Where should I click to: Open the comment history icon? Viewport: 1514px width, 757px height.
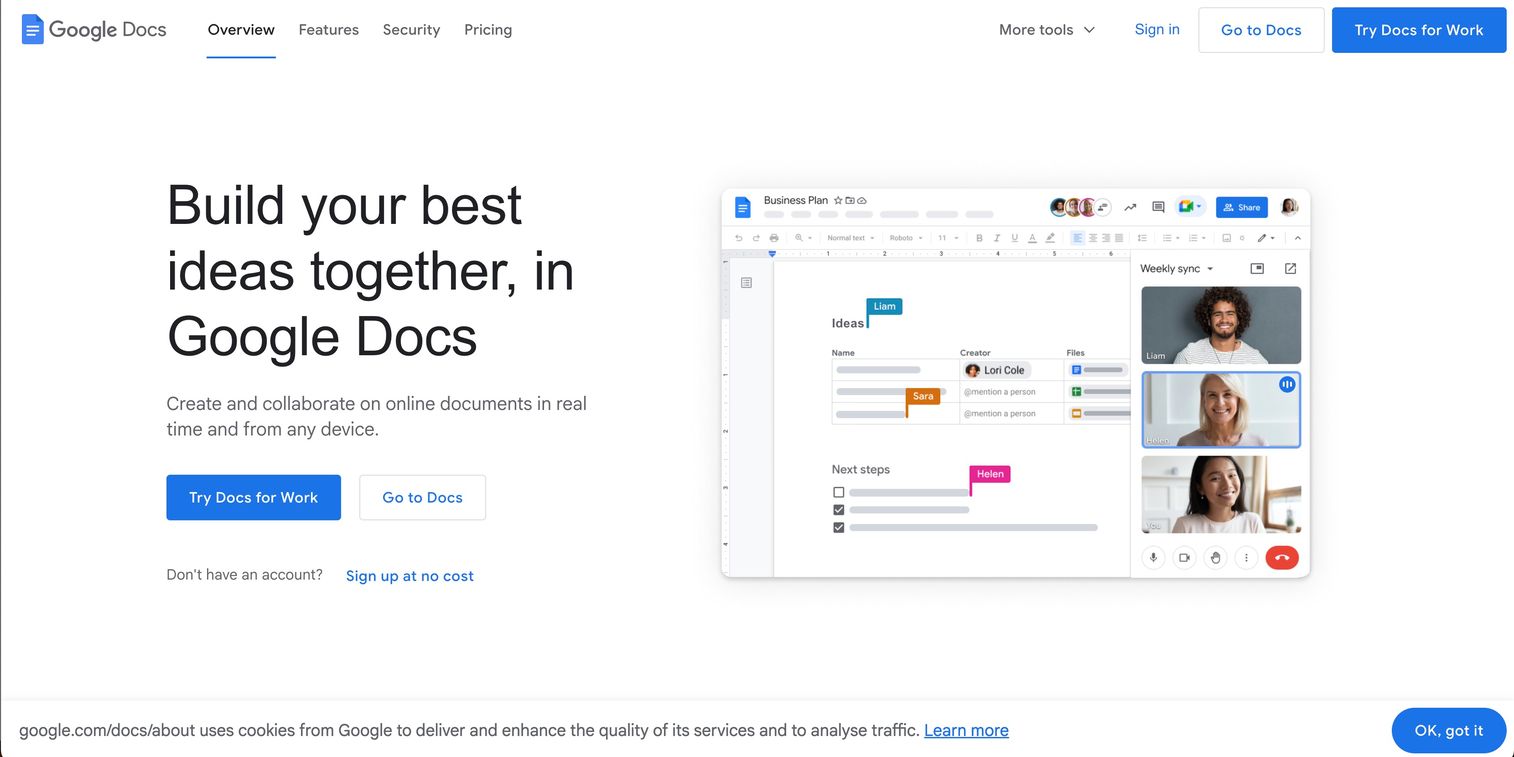(1158, 207)
